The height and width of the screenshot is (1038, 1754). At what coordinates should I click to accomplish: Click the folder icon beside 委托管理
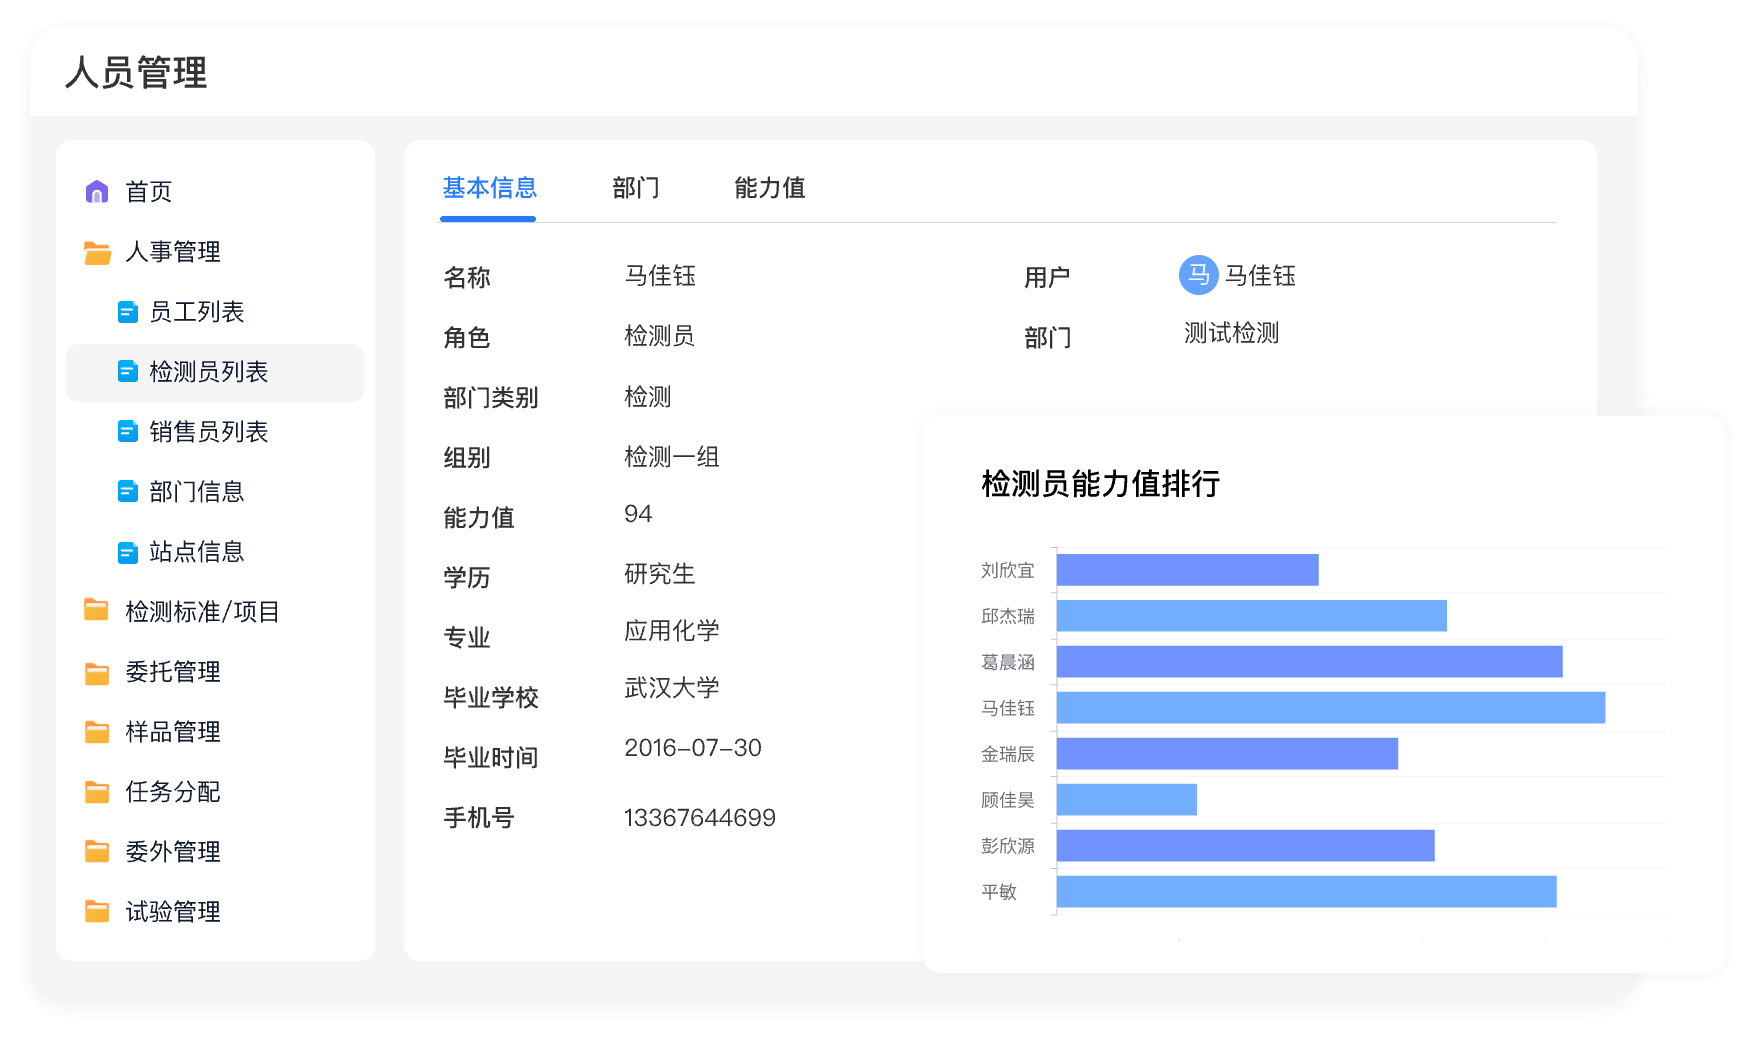97,673
